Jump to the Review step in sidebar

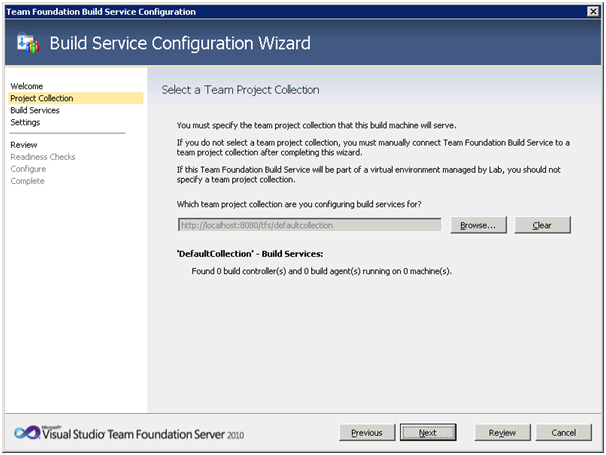point(24,145)
